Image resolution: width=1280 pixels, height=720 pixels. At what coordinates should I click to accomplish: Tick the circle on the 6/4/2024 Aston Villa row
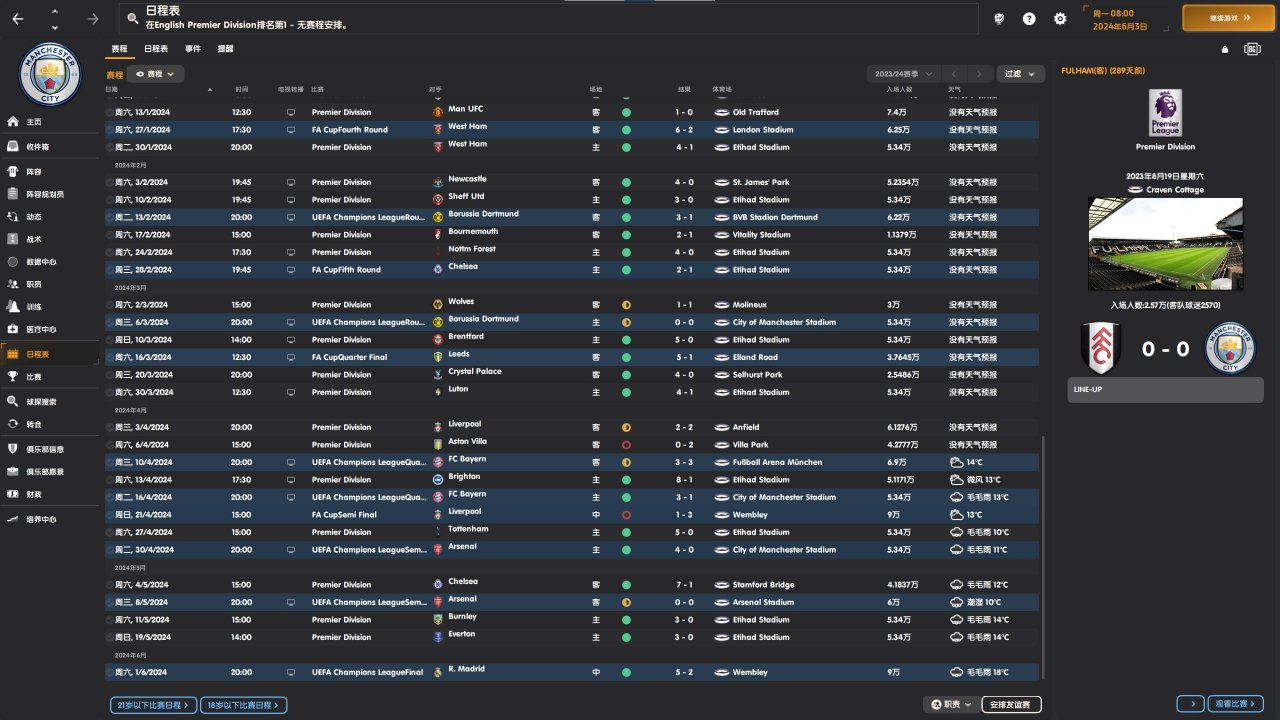click(110, 445)
